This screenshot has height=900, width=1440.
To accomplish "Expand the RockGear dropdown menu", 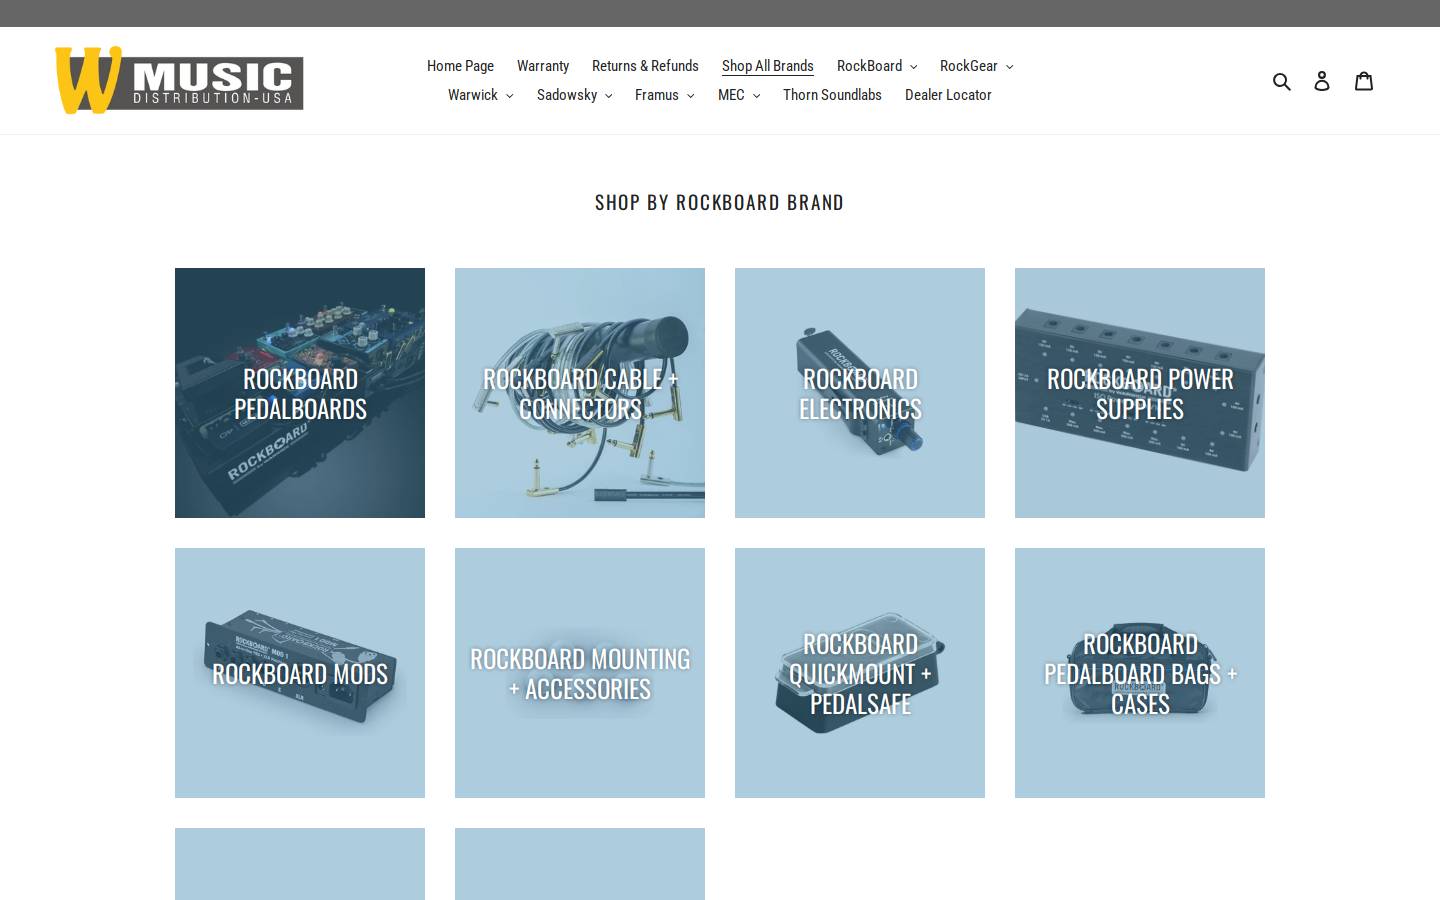I will [976, 66].
